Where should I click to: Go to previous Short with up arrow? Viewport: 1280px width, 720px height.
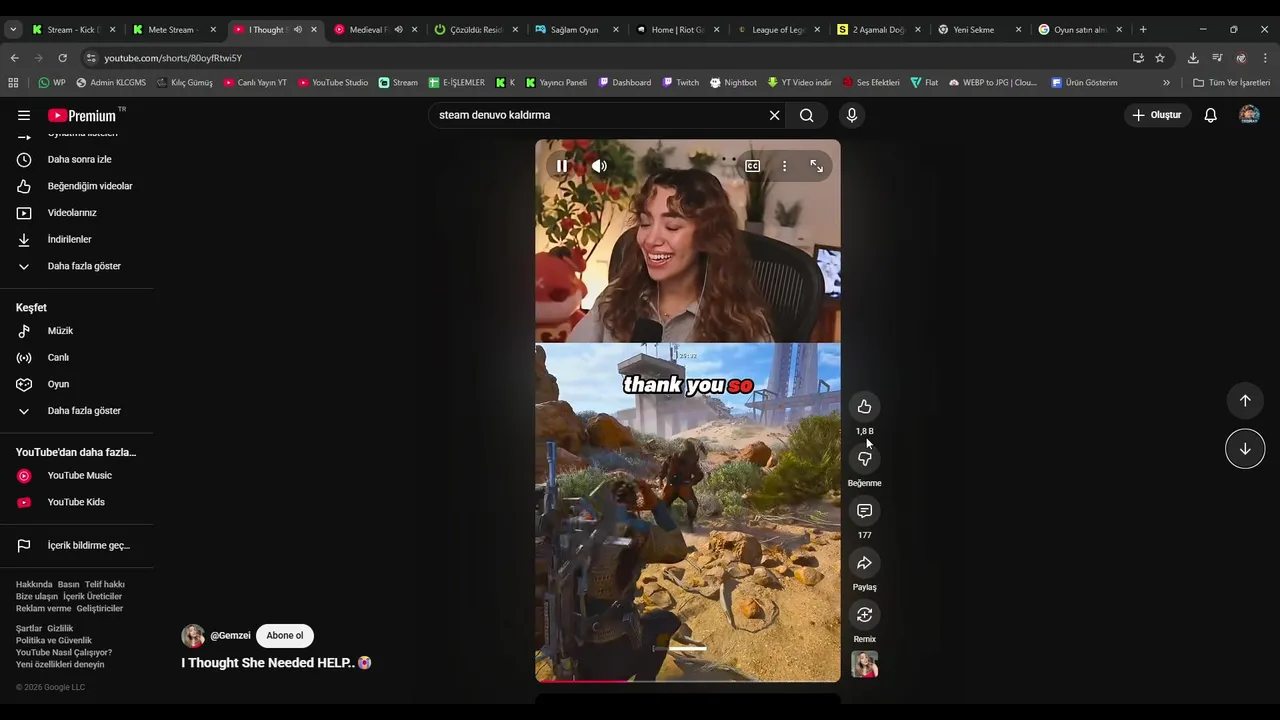[x=1245, y=400]
